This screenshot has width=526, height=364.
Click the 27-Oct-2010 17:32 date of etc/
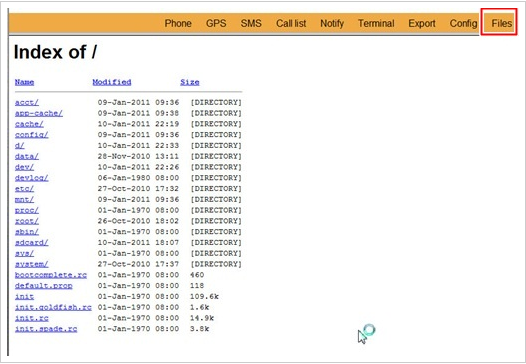point(138,189)
